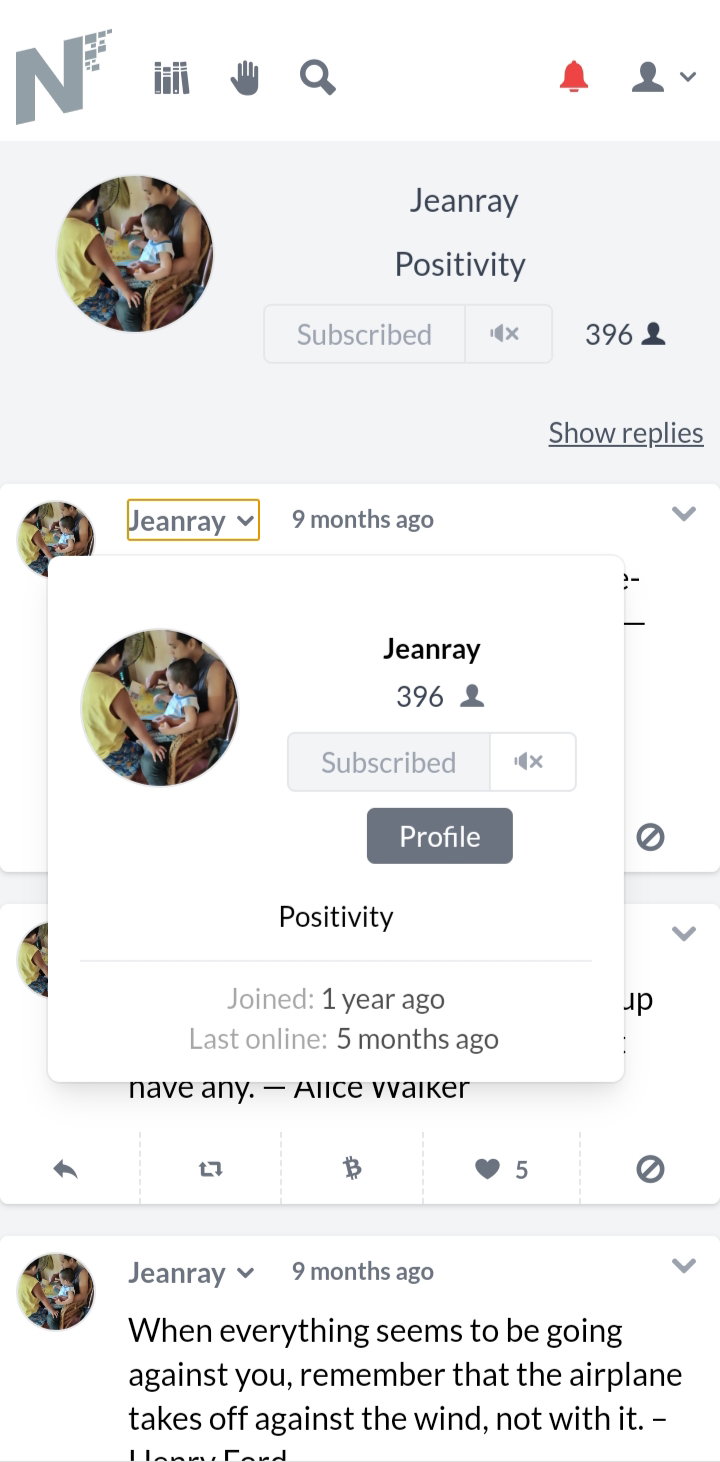Tip bitcoin on the Alice Walker post
720x1462 pixels.
352,1168
